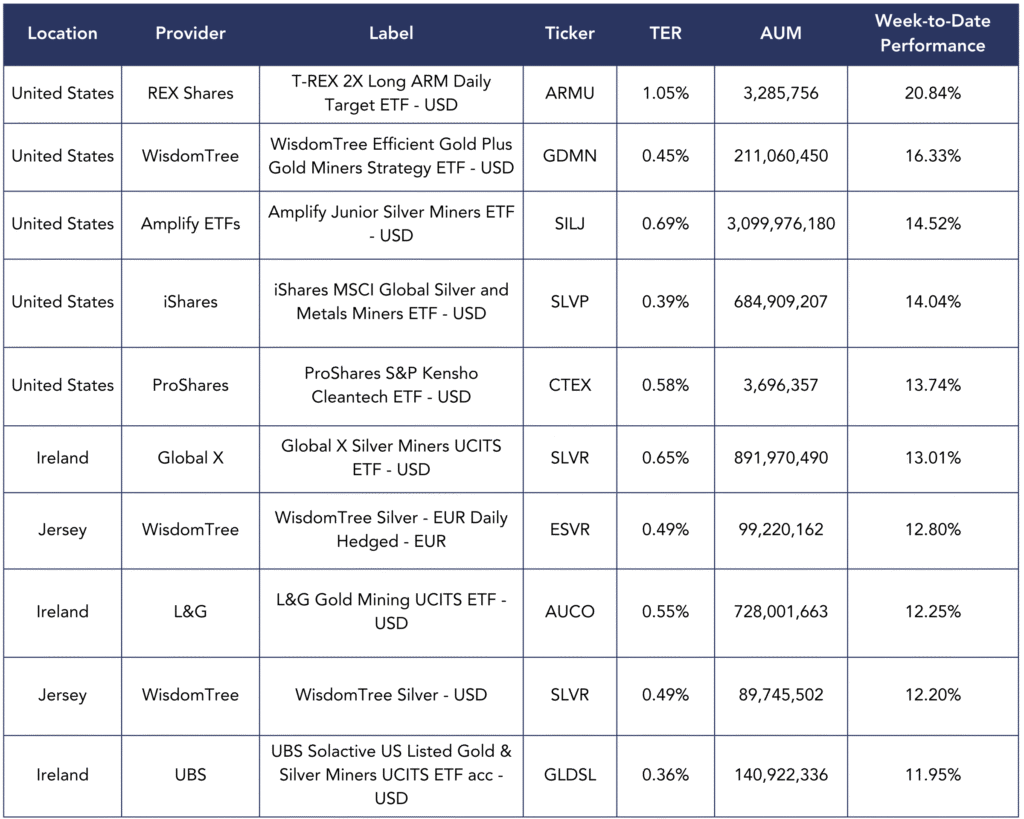
Task: Select the ARMU ticker cell
Action: click(569, 93)
